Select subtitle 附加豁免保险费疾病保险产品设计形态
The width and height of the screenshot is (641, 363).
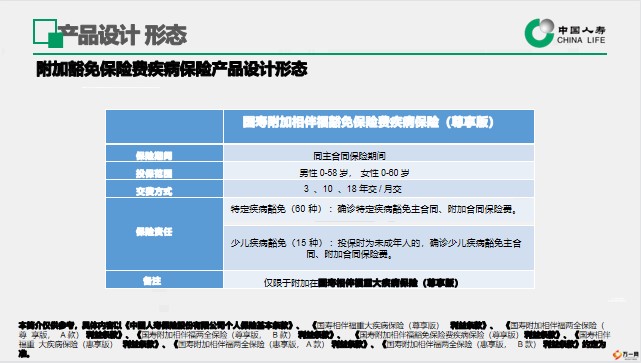pos(172,69)
